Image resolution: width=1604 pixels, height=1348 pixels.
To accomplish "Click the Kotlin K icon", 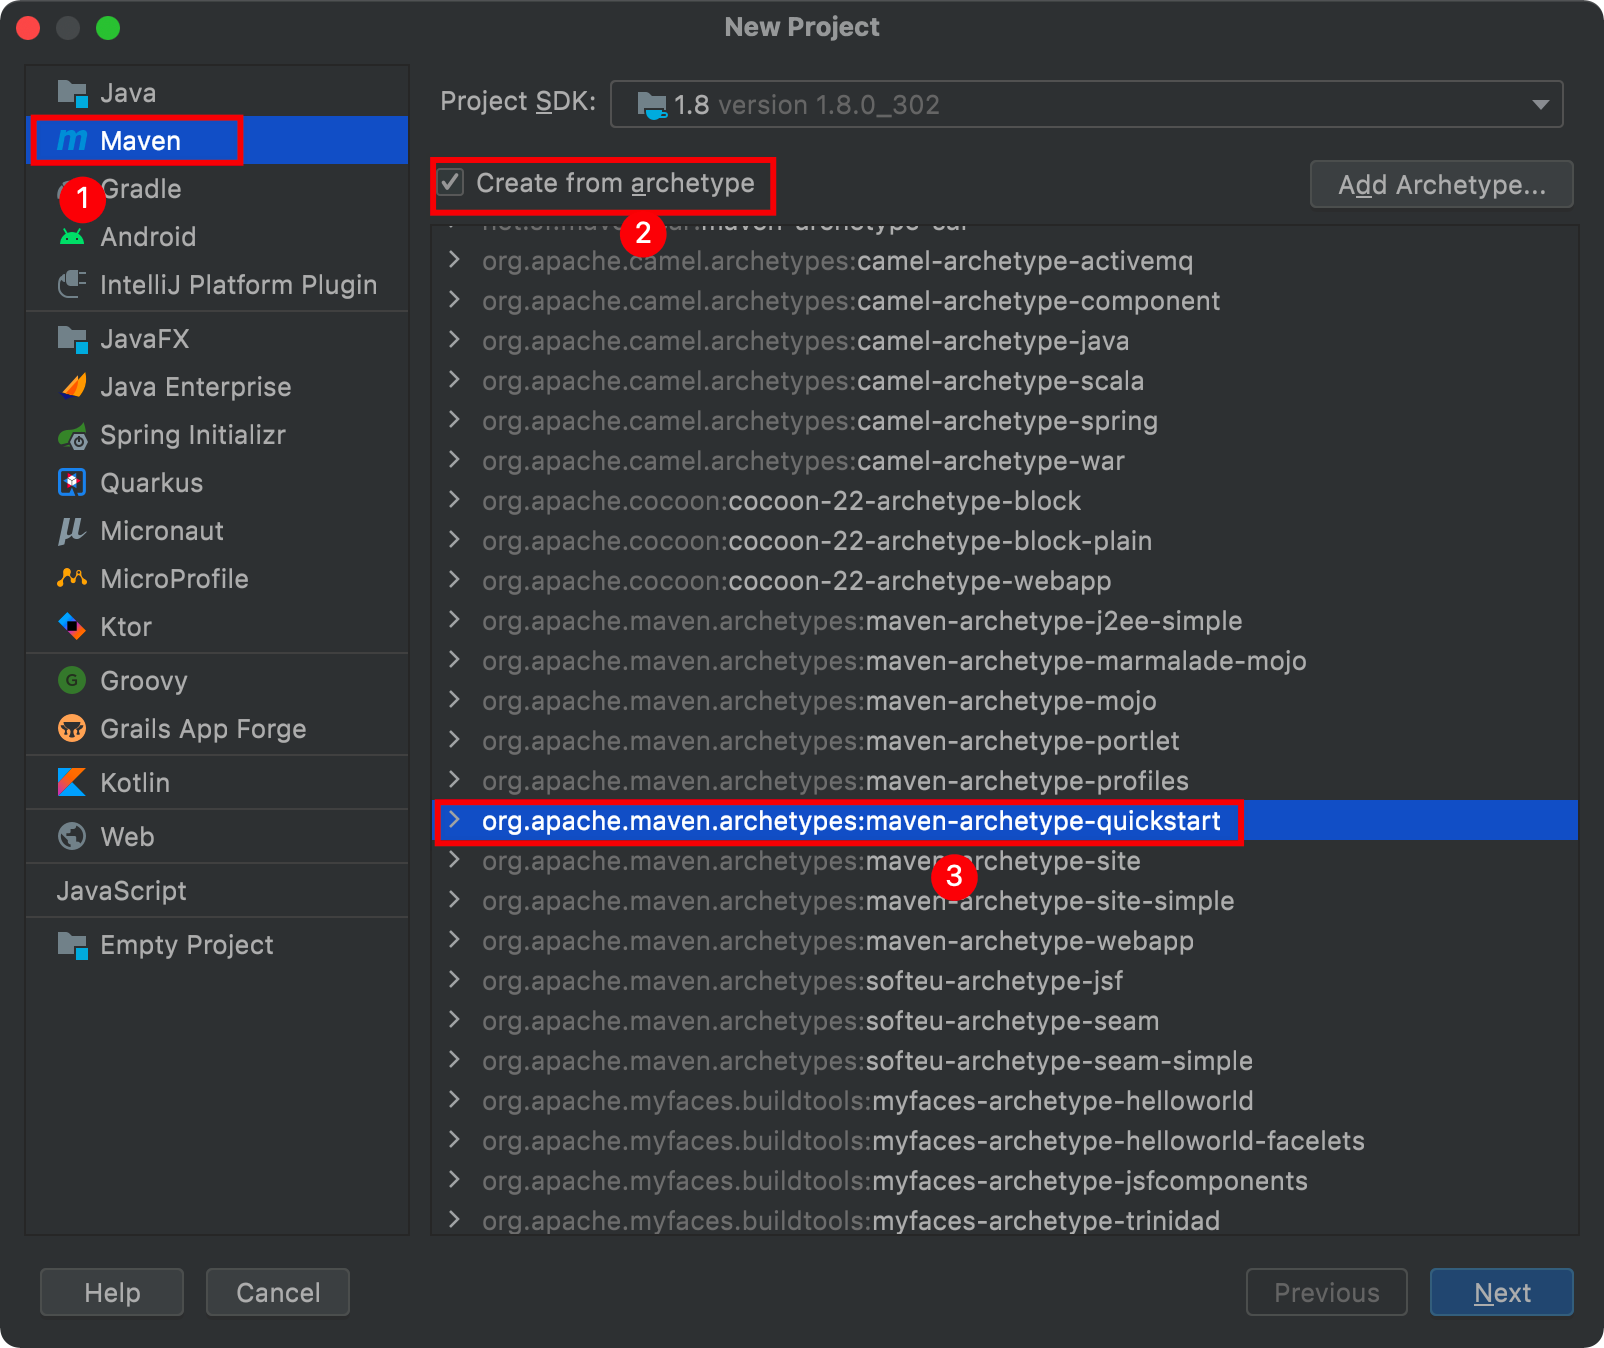I will click(x=72, y=783).
